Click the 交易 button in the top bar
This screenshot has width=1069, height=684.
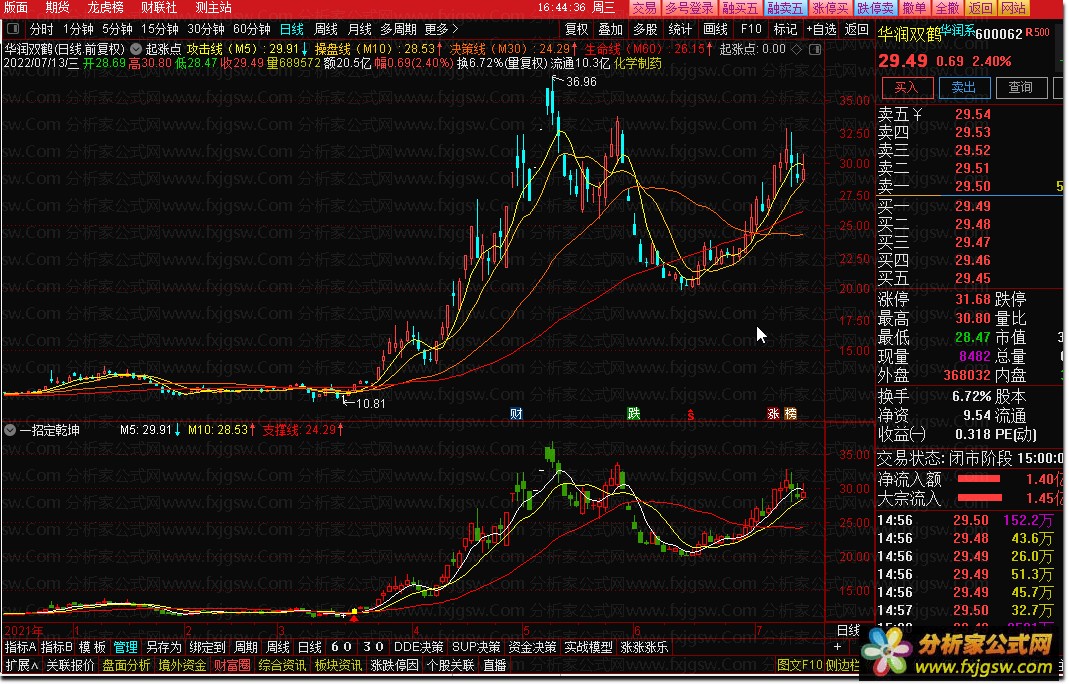(644, 8)
